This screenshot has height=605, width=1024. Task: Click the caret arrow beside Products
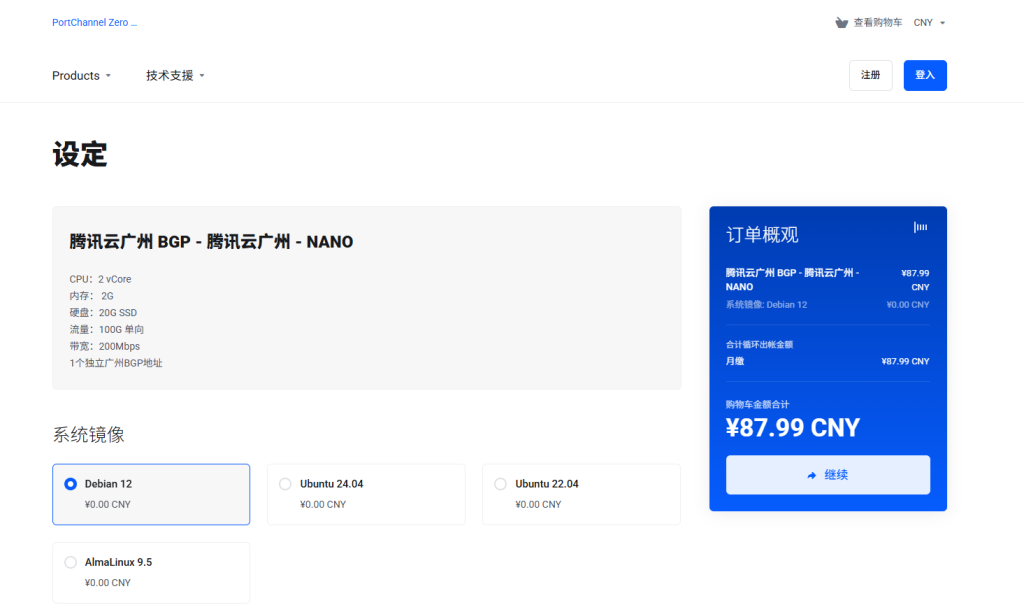point(108,76)
